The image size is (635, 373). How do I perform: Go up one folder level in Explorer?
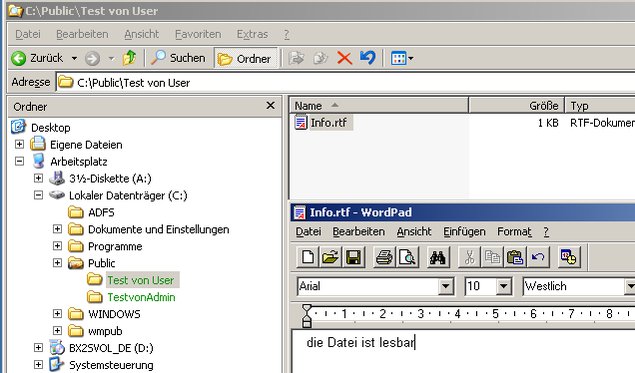[x=130, y=58]
